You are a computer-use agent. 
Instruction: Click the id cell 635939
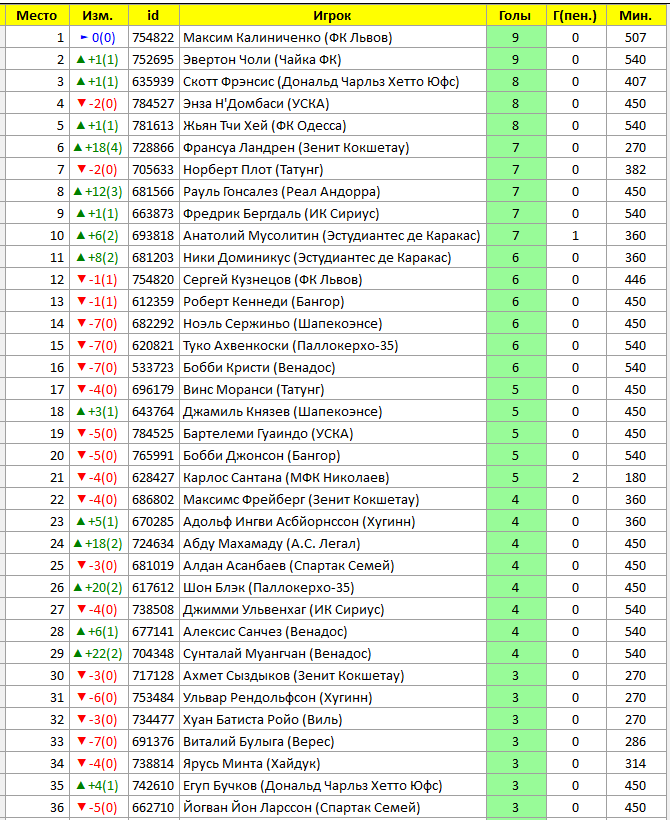click(x=154, y=82)
